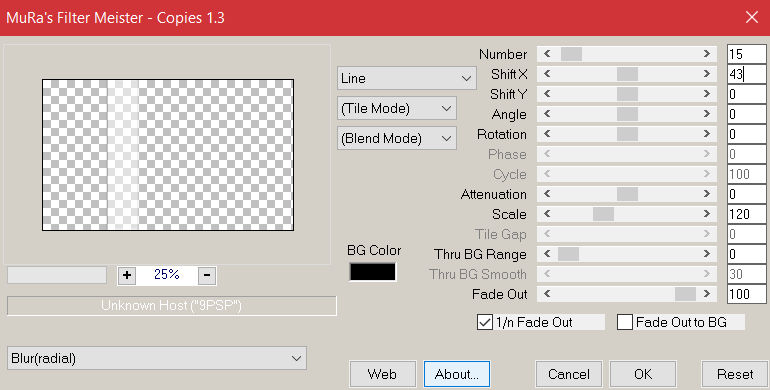Open the Line copy type dropdown

tap(407, 78)
